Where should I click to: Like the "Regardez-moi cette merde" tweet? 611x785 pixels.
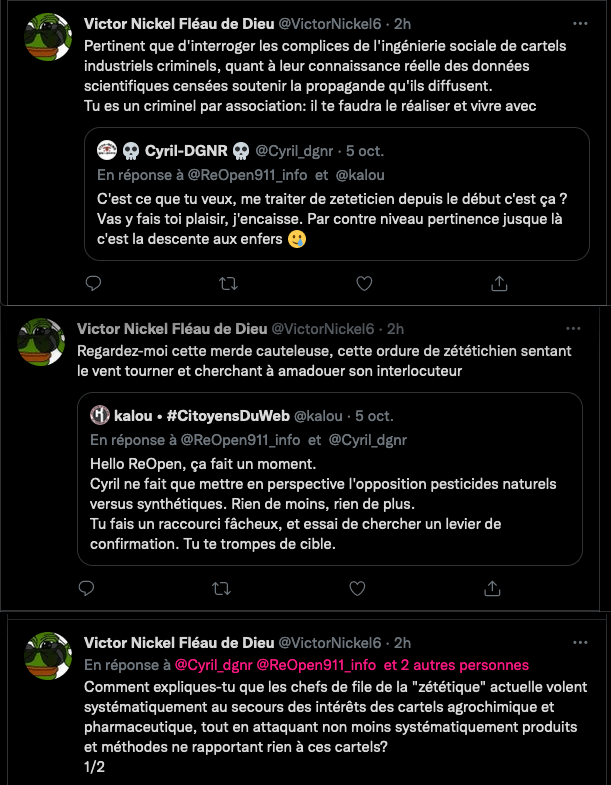coord(355,588)
